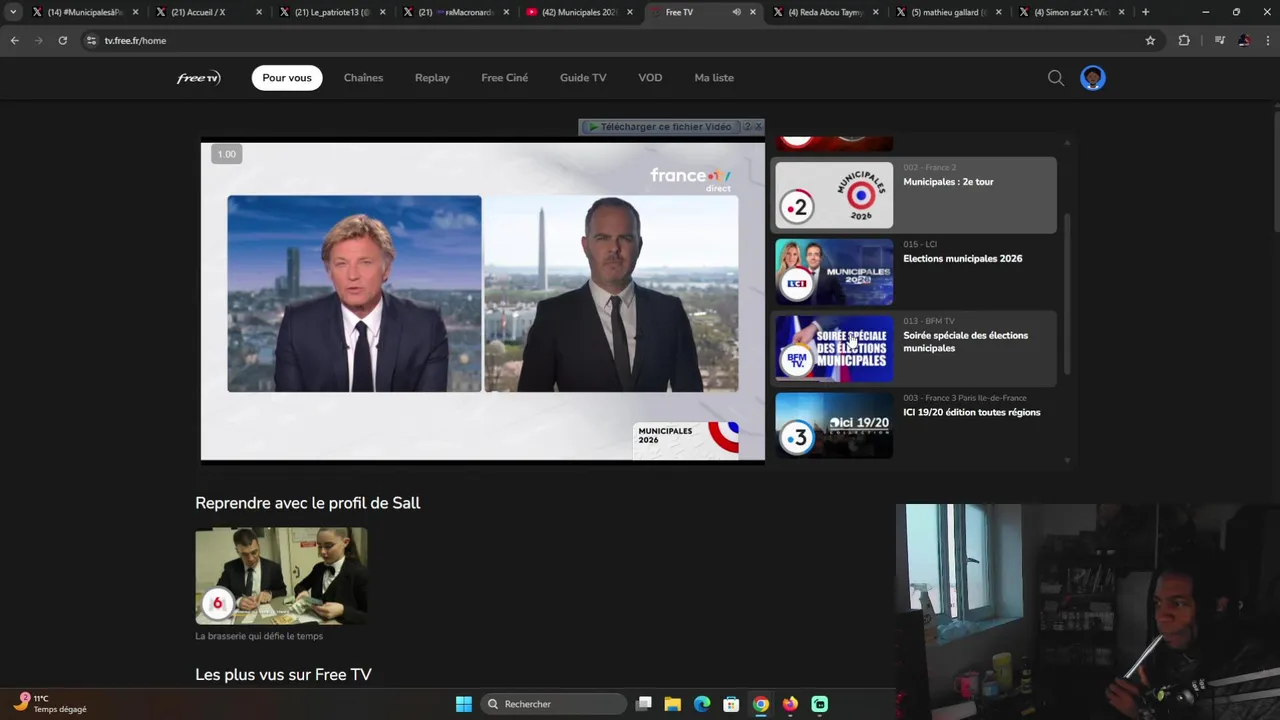Image resolution: width=1280 pixels, height=720 pixels.
Task: Click Reprendre avec le profil de Sall heading
Action: [307, 503]
